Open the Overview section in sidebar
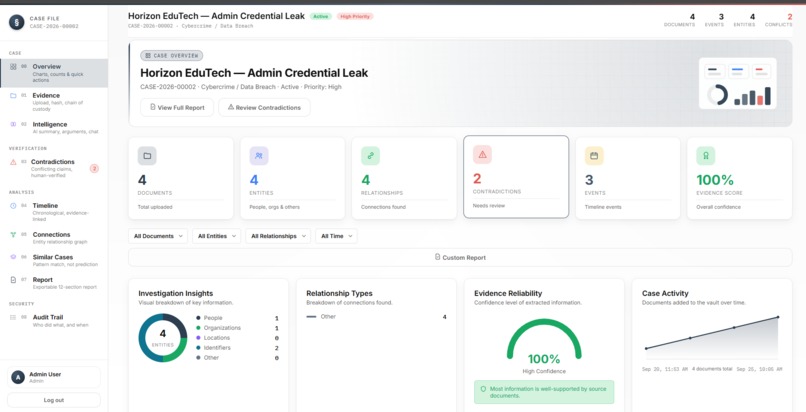Viewport: 806px width, 412px height. tap(54, 73)
